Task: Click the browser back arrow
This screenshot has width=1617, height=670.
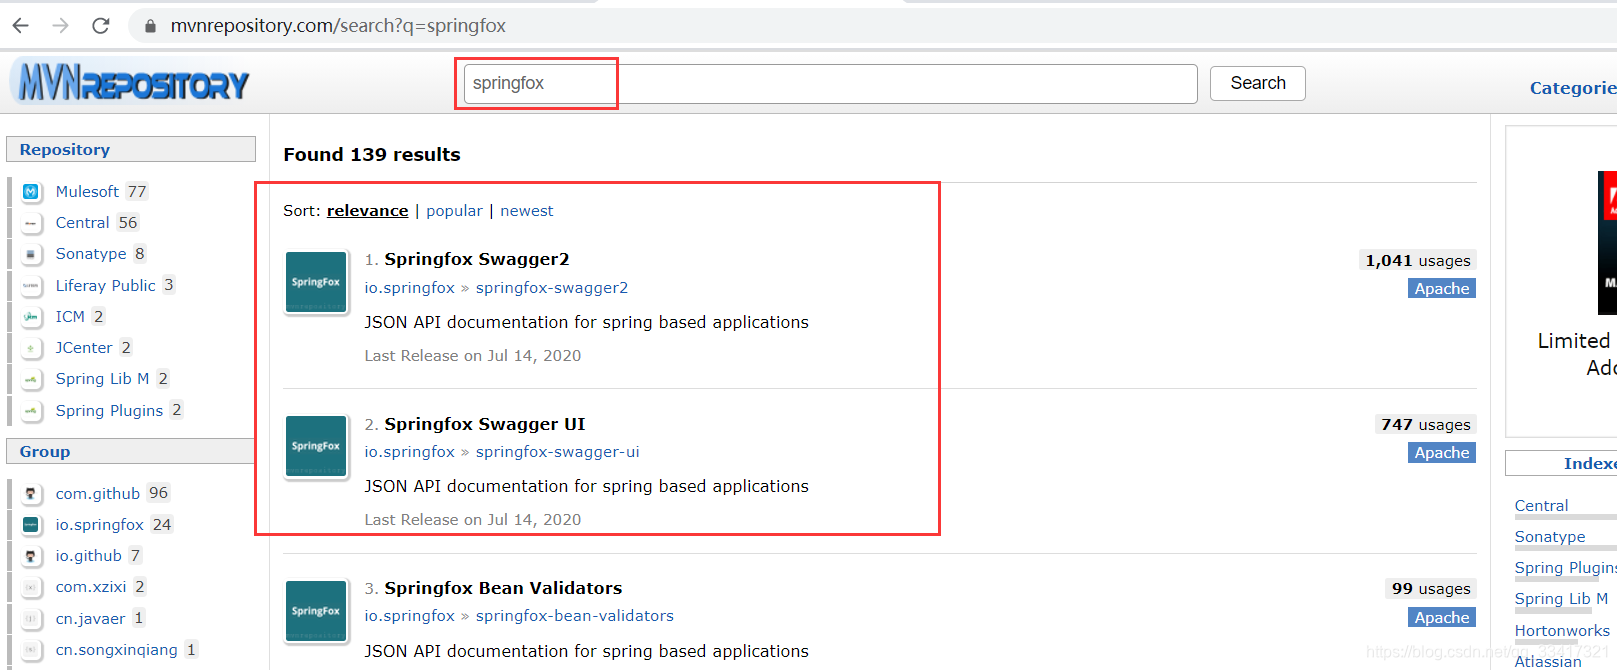Action: [x=20, y=26]
